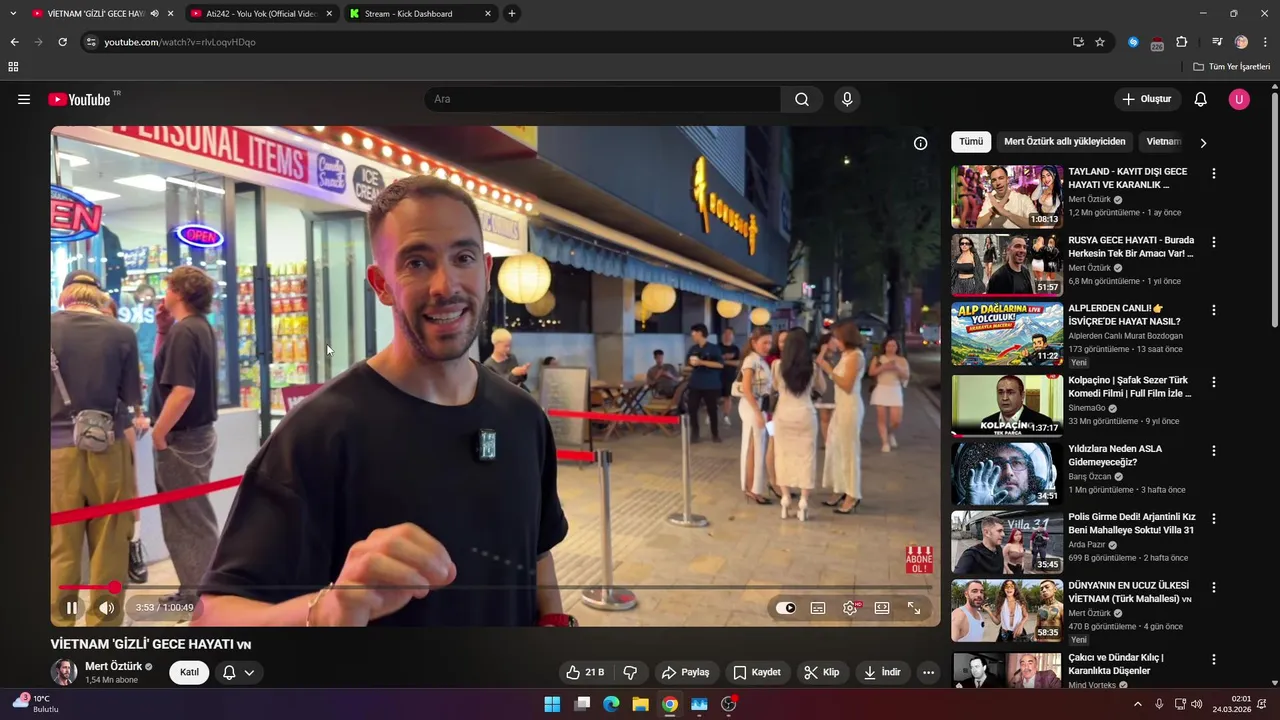Open YouTube notifications bell
Viewport: 1280px width, 720px height.
pos(1201,99)
